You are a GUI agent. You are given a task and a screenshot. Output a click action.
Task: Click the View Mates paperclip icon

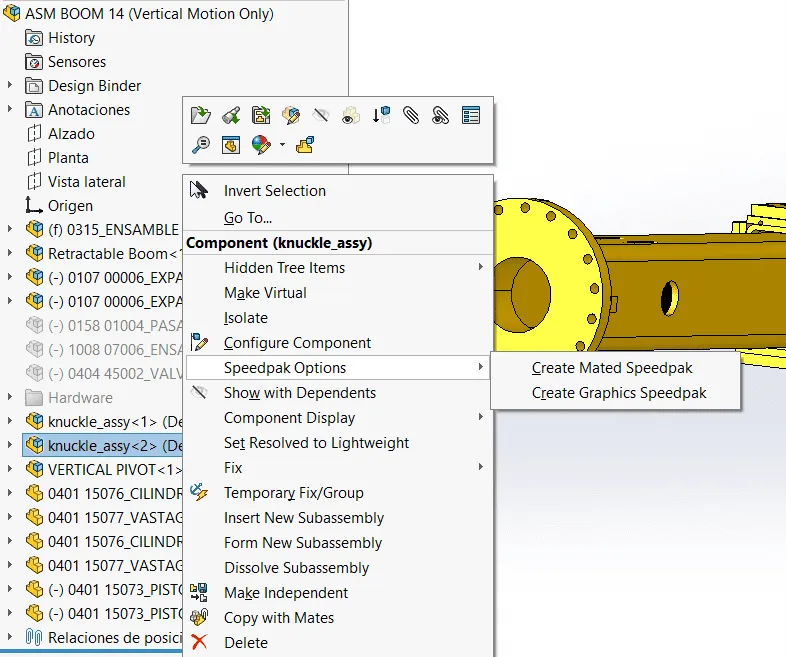point(411,116)
